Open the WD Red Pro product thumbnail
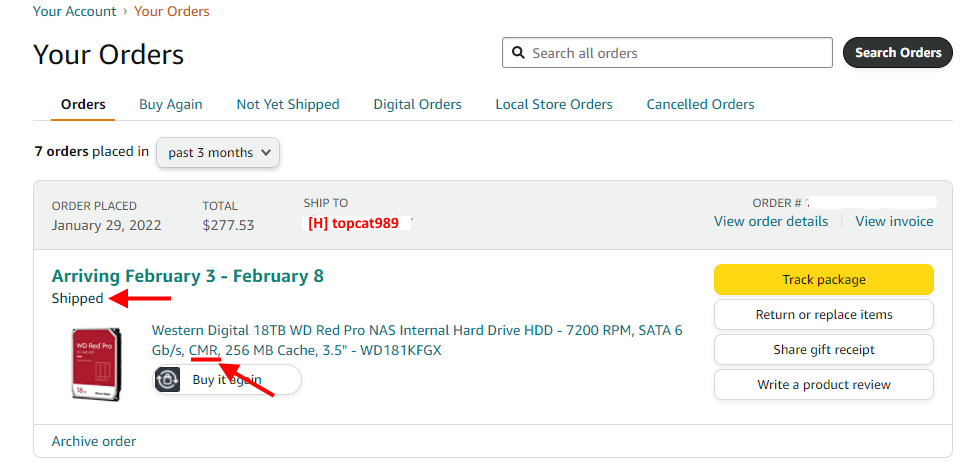This screenshot has width=966, height=462. click(x=96, y=363)
